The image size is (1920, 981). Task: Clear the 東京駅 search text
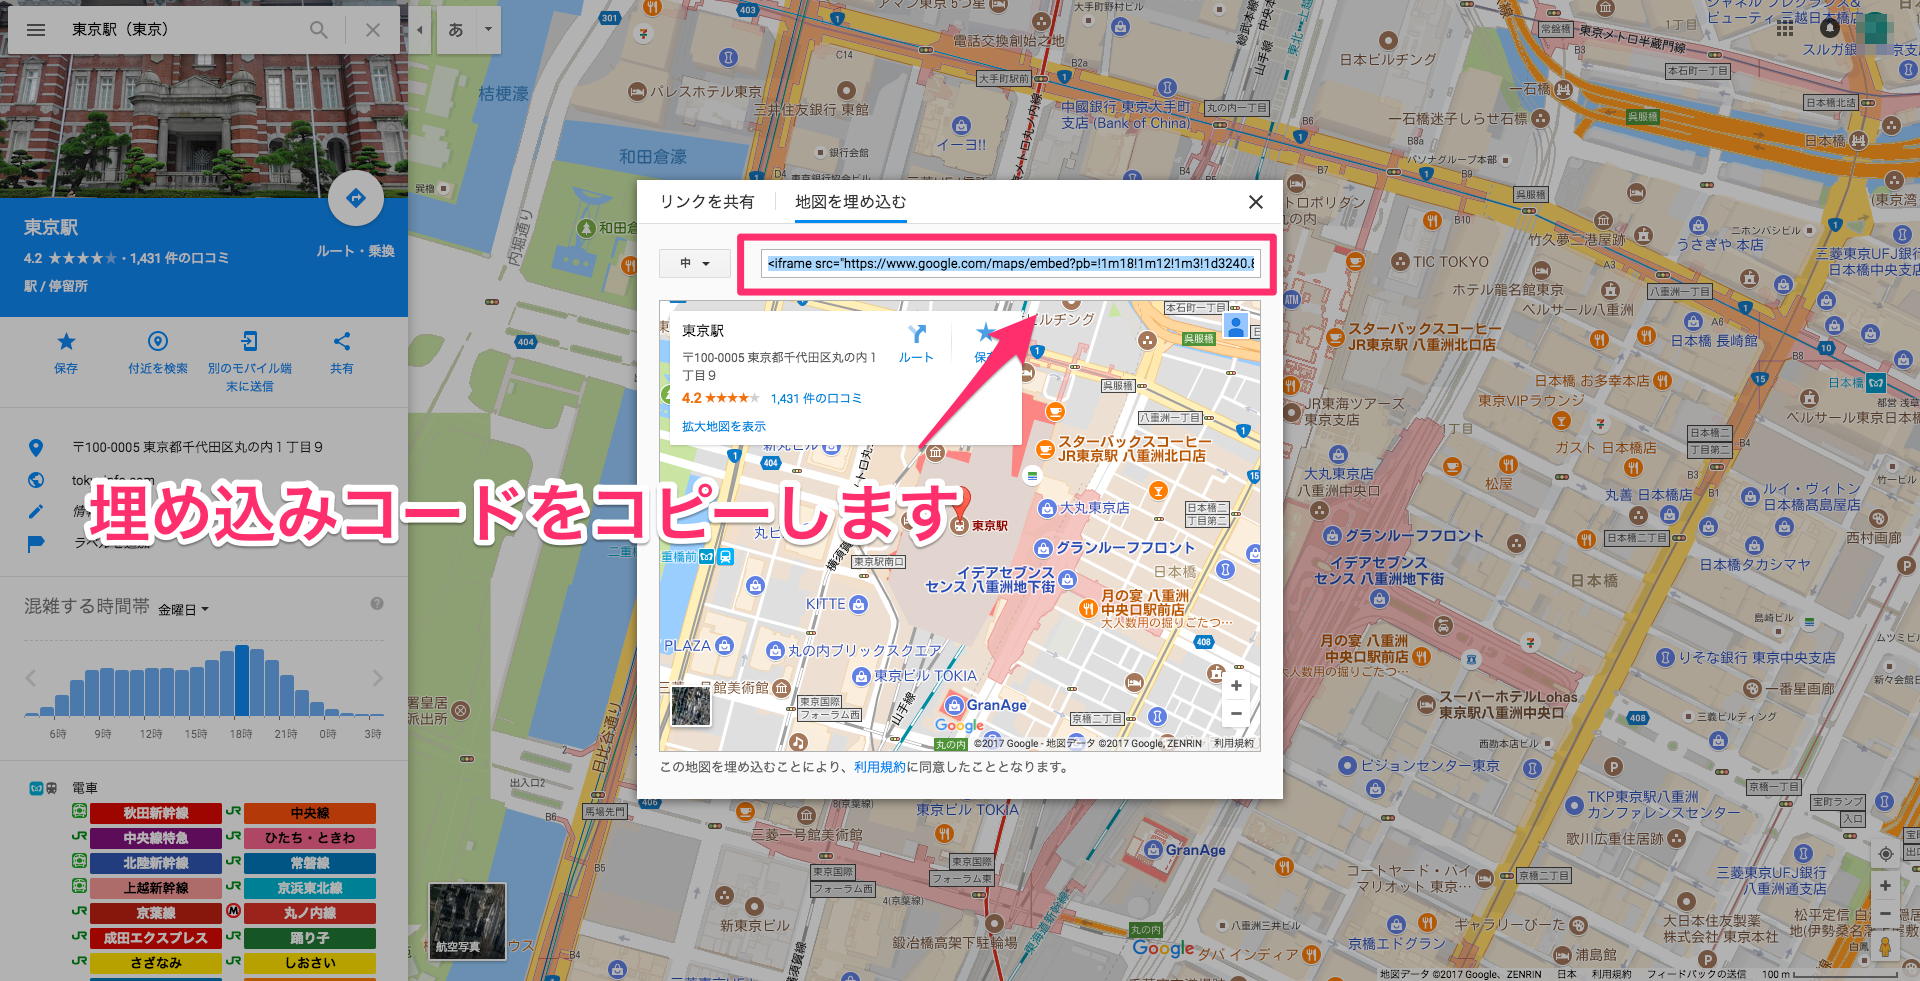click(x=373, y=30)
